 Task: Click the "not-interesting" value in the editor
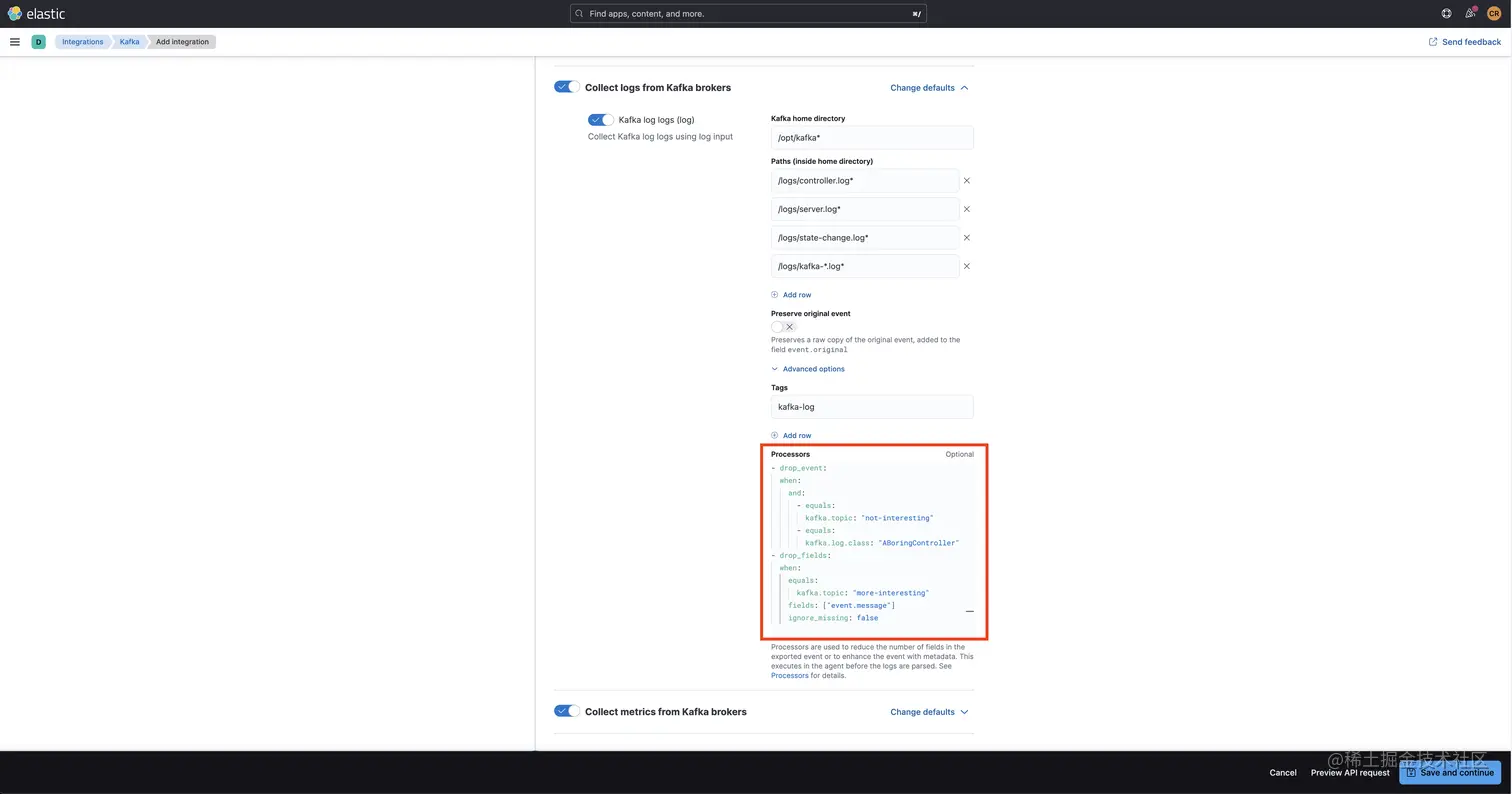[x=896, y=518]
